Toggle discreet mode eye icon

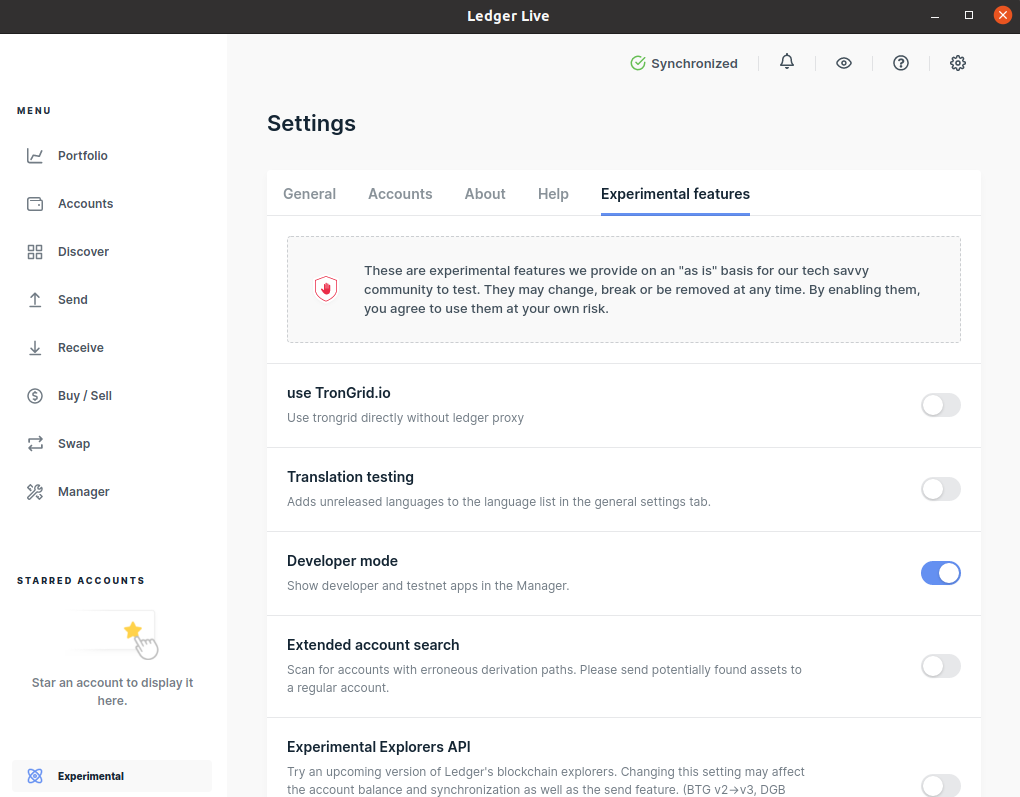(x=844, y=63)
